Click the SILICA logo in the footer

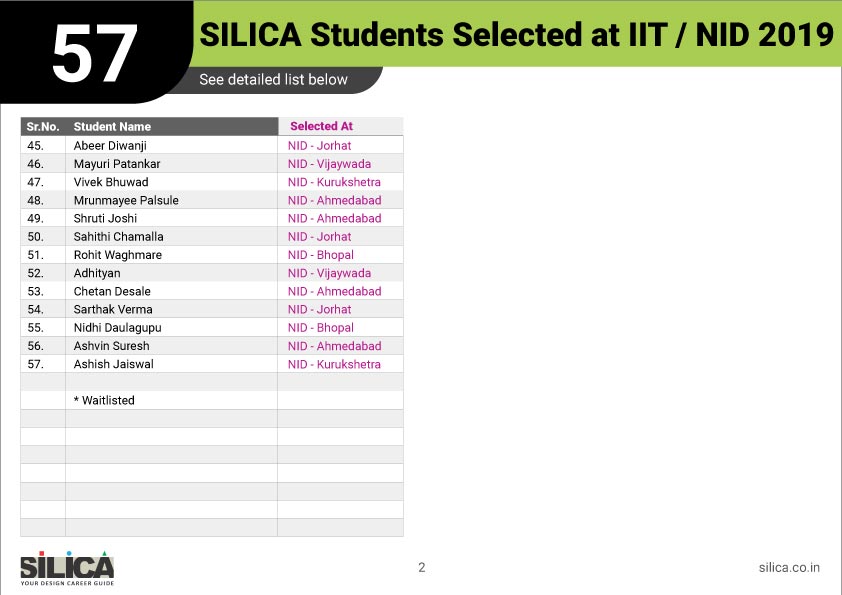click(x=67, y=566)
